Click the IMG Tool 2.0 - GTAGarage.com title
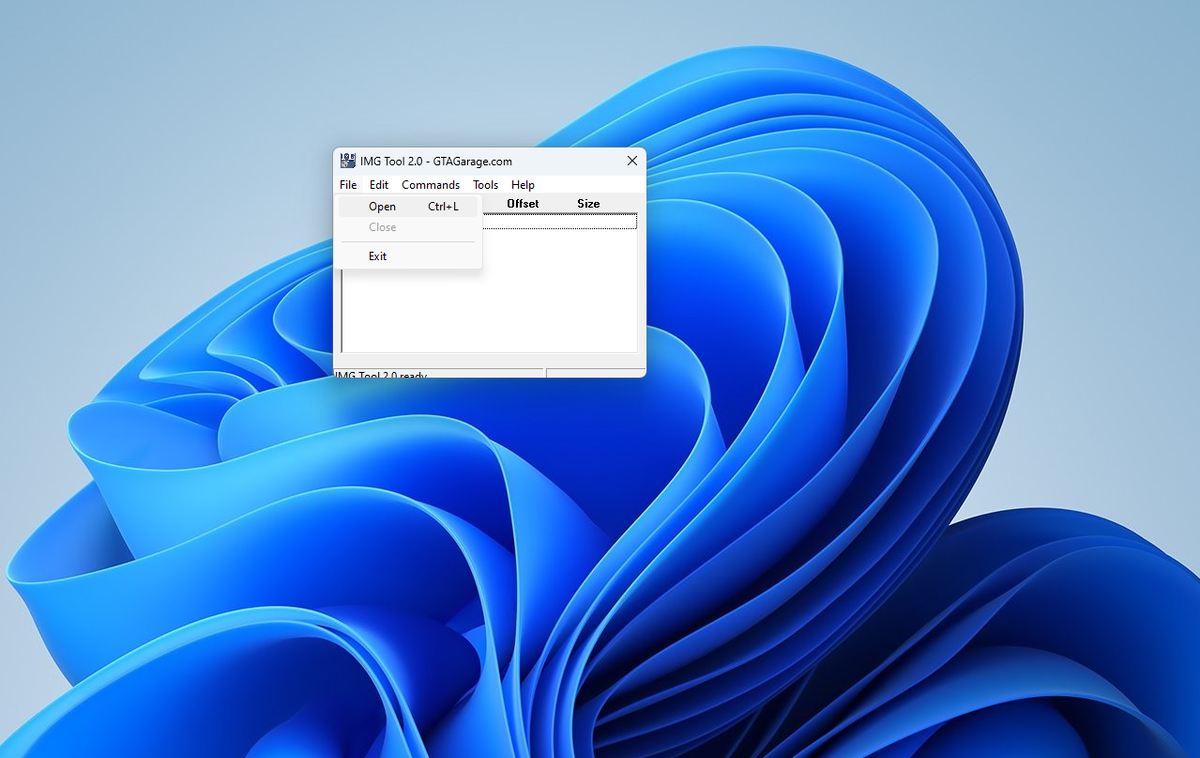Image resolution: width=1200 pixels, height=758 pixels. point(436,161)
